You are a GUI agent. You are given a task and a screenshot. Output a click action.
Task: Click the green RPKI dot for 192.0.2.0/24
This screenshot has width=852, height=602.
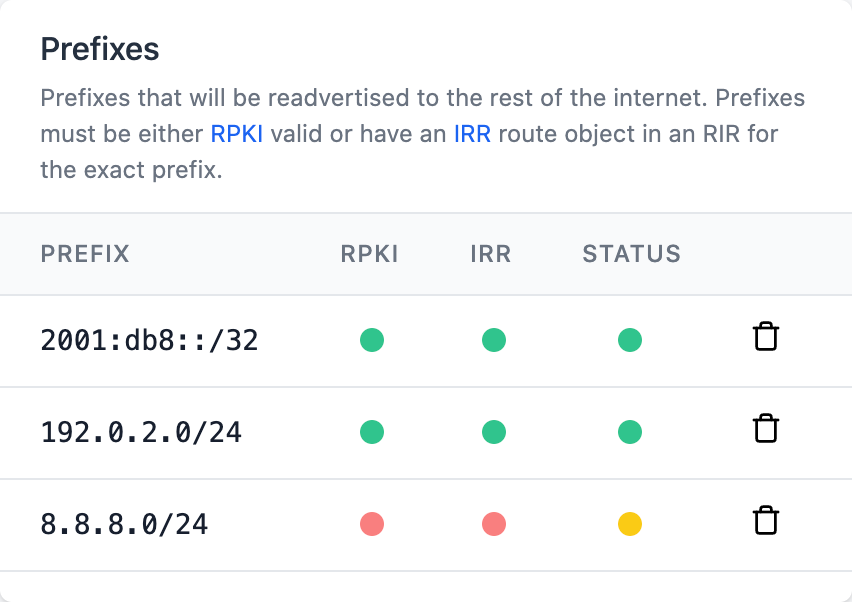372,432
